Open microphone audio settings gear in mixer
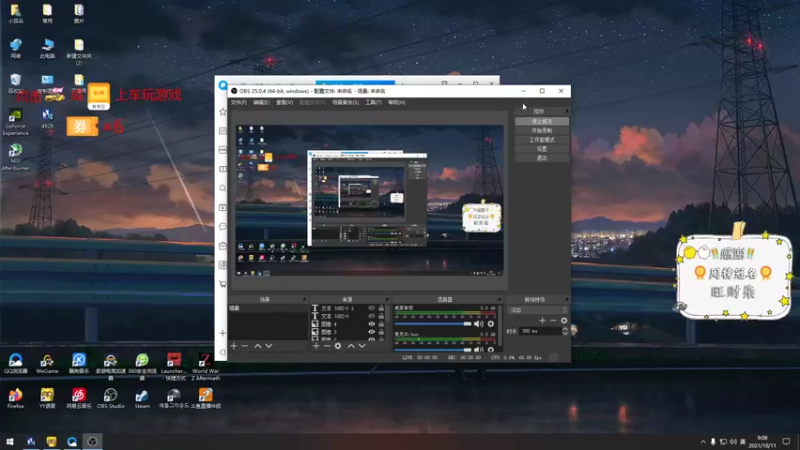This screenshot has width=800, height=450. click(491, 349)
